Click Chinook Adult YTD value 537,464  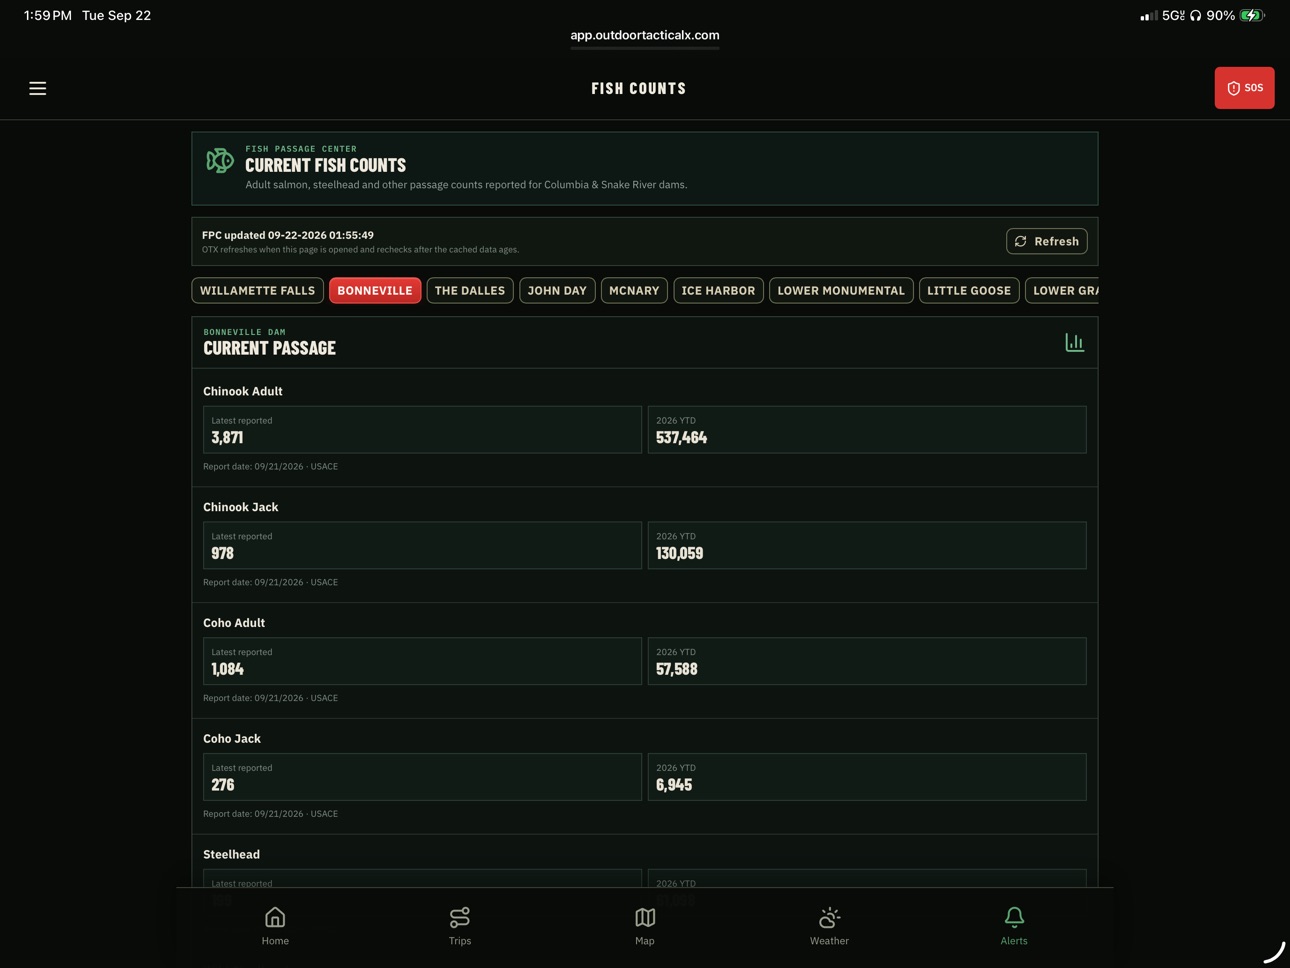pos(681,437)
